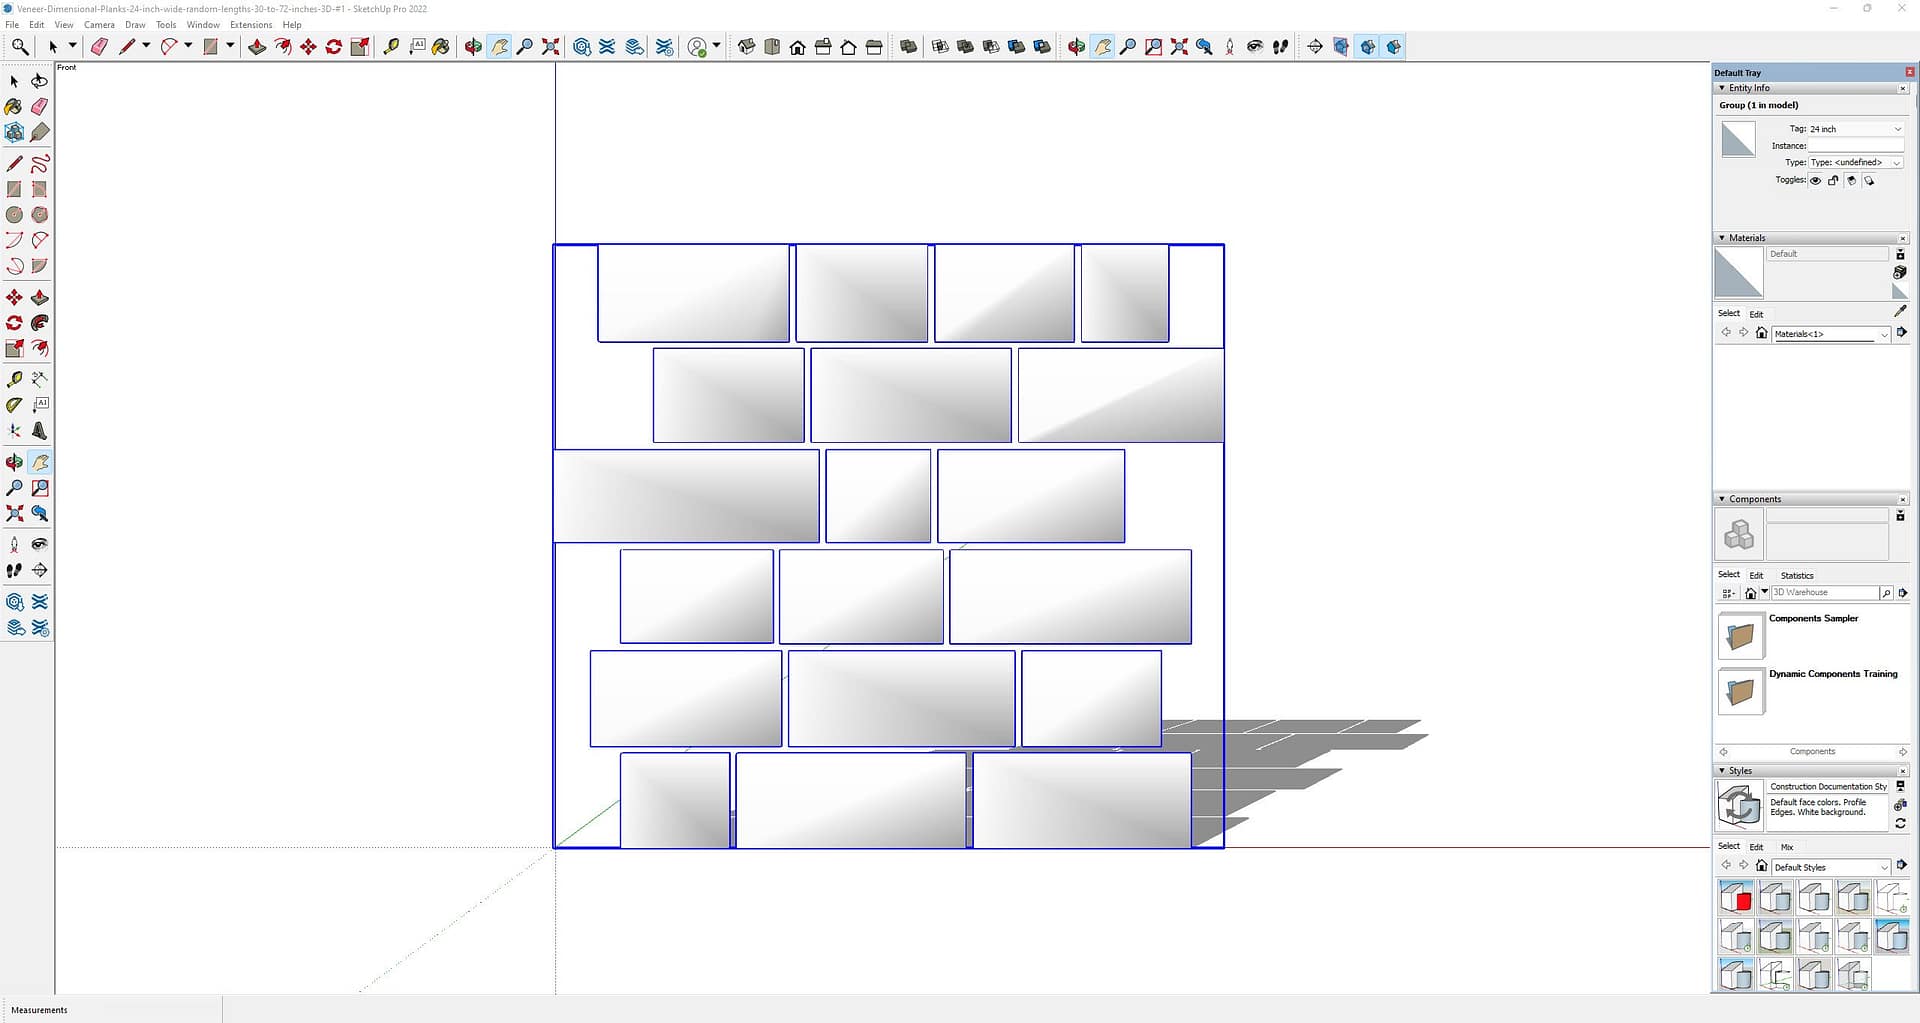This screenshot has width=1920, height=1023.
Task: Toggle the lock icon in Entity Info
Action: (1833, 181)
